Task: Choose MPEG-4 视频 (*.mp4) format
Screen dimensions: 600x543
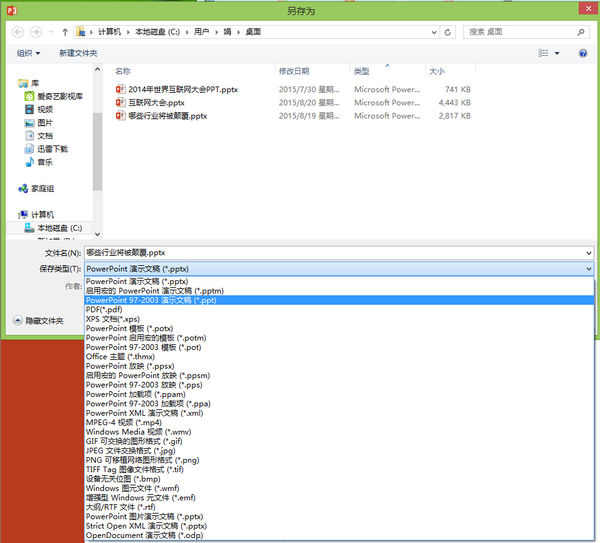Action: pos(339,422)
